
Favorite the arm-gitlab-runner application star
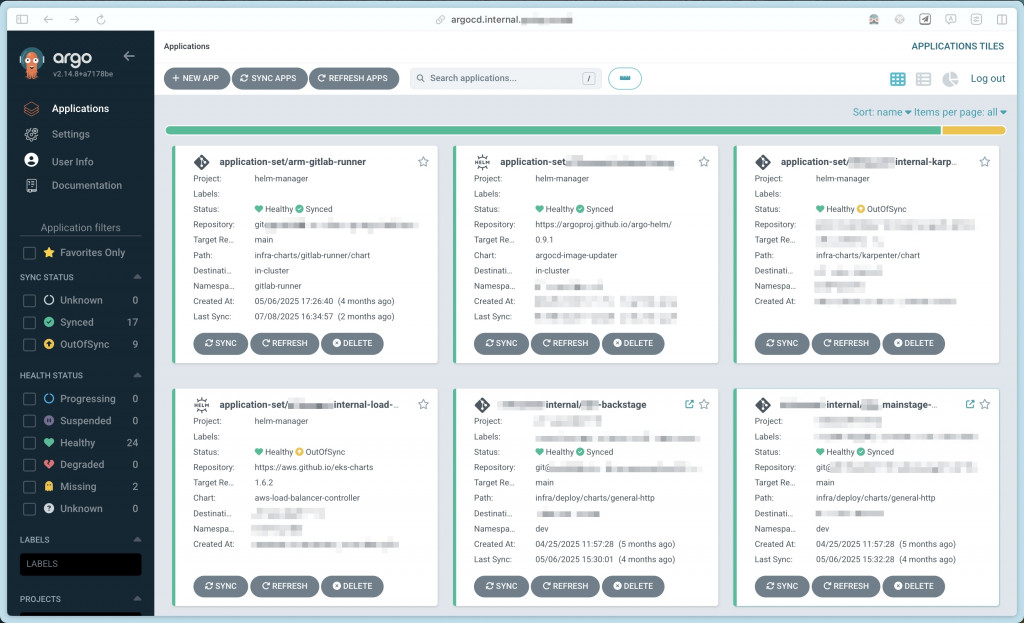coord(423,161)
